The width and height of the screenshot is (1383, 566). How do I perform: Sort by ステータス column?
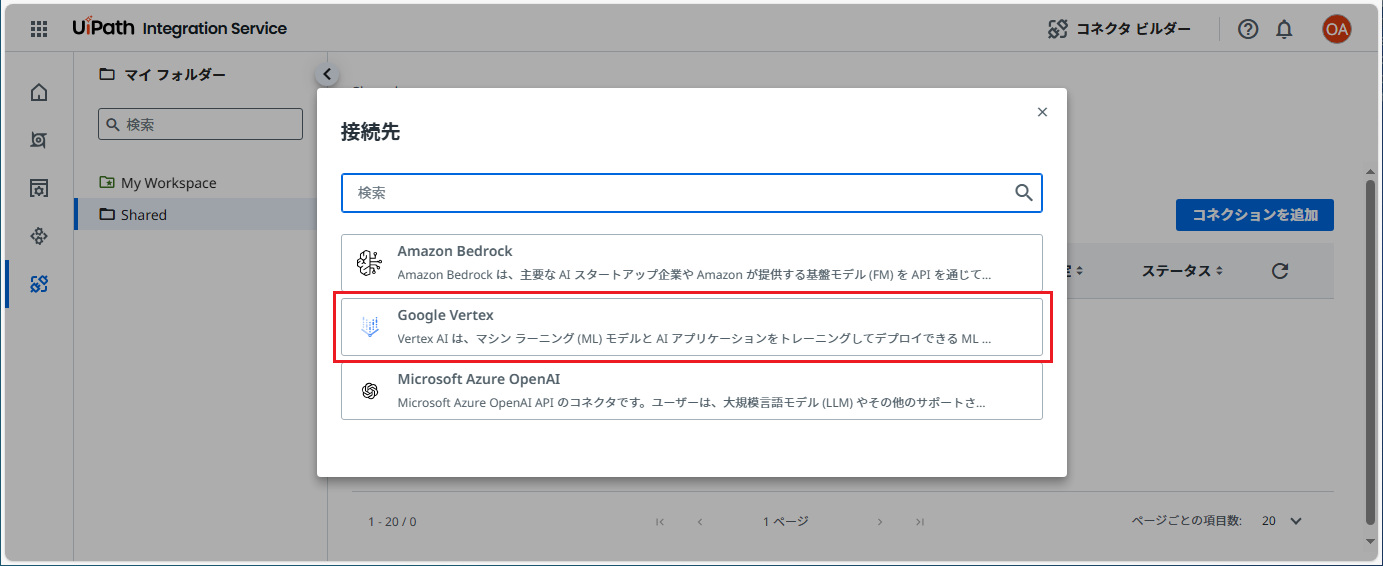click(1182, 271)
